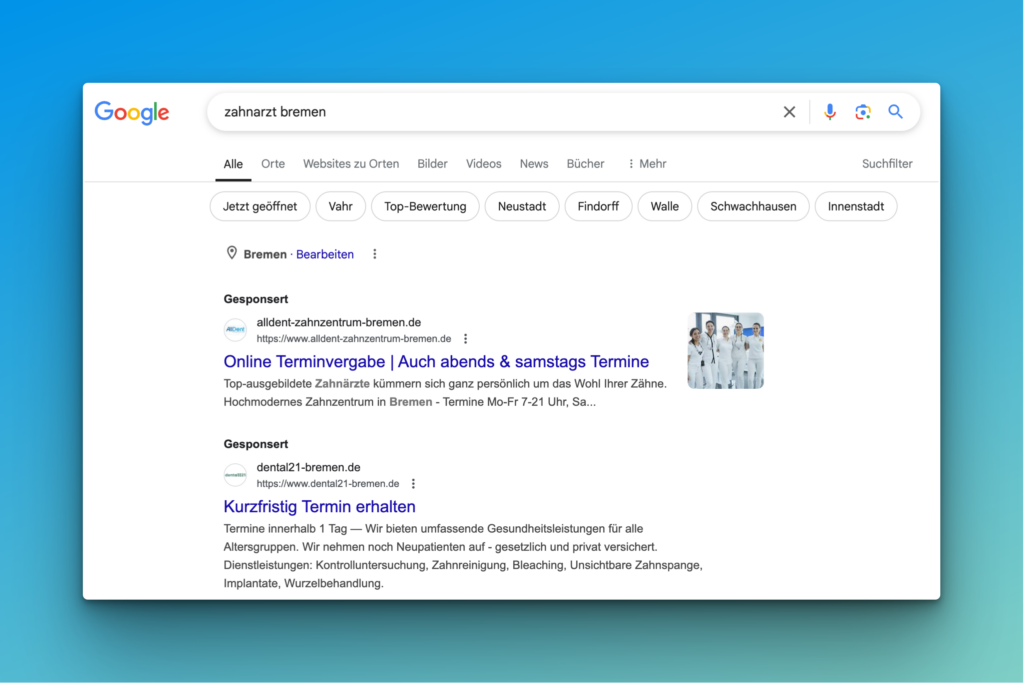Click the bold Bremen location label
This screenshot has width=1024, height=683.
tap(265, 255)
